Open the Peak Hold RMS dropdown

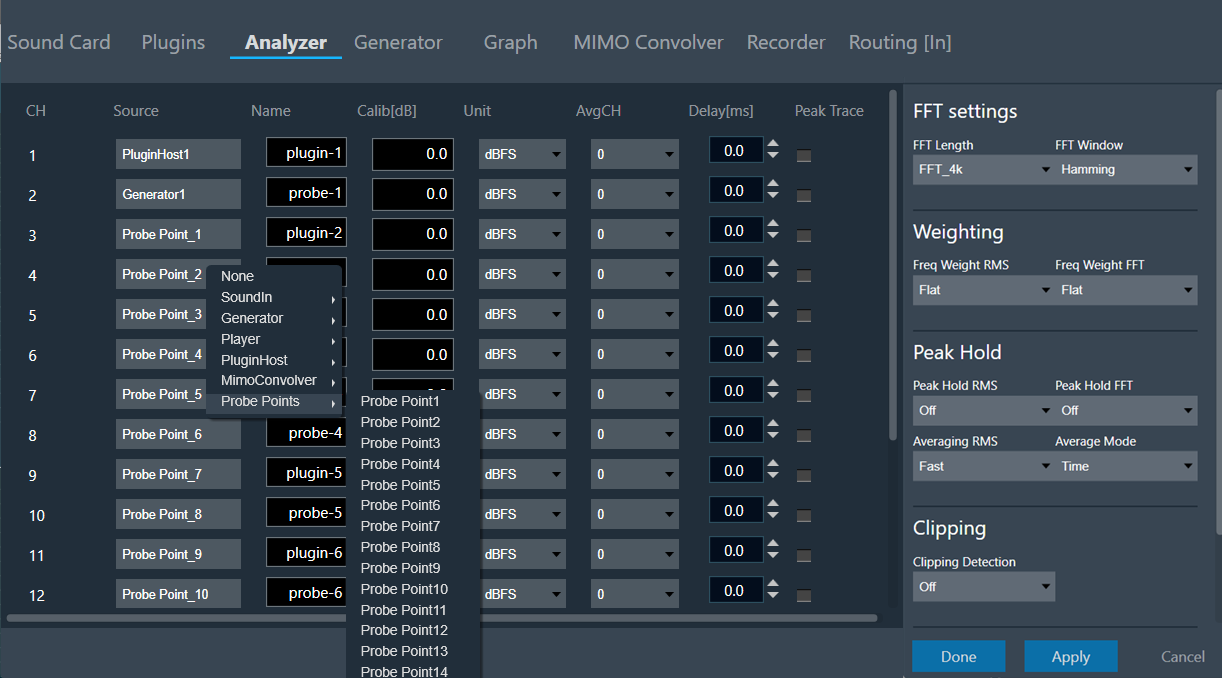click(x=984, y=410)
